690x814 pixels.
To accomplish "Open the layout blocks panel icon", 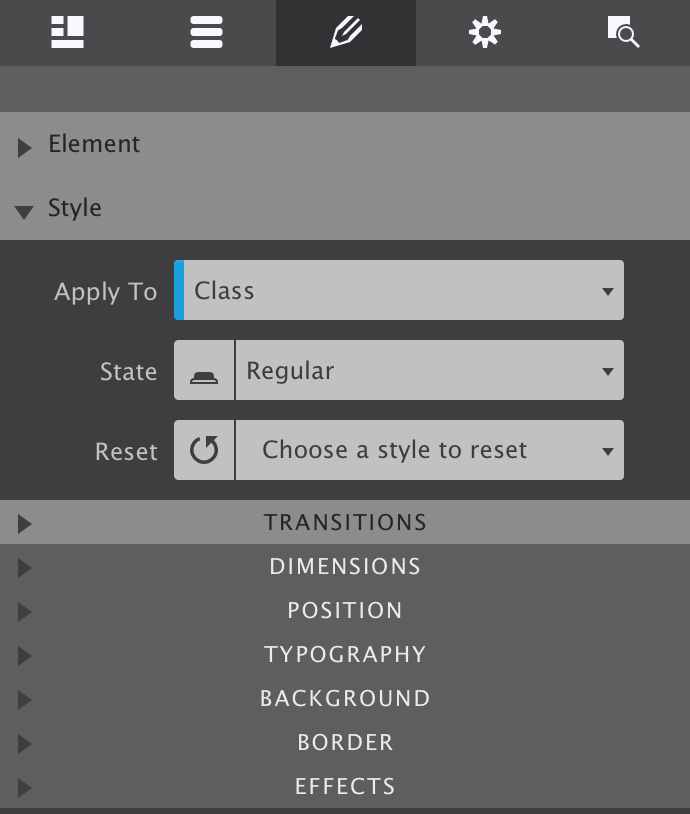I will point(68,32).
